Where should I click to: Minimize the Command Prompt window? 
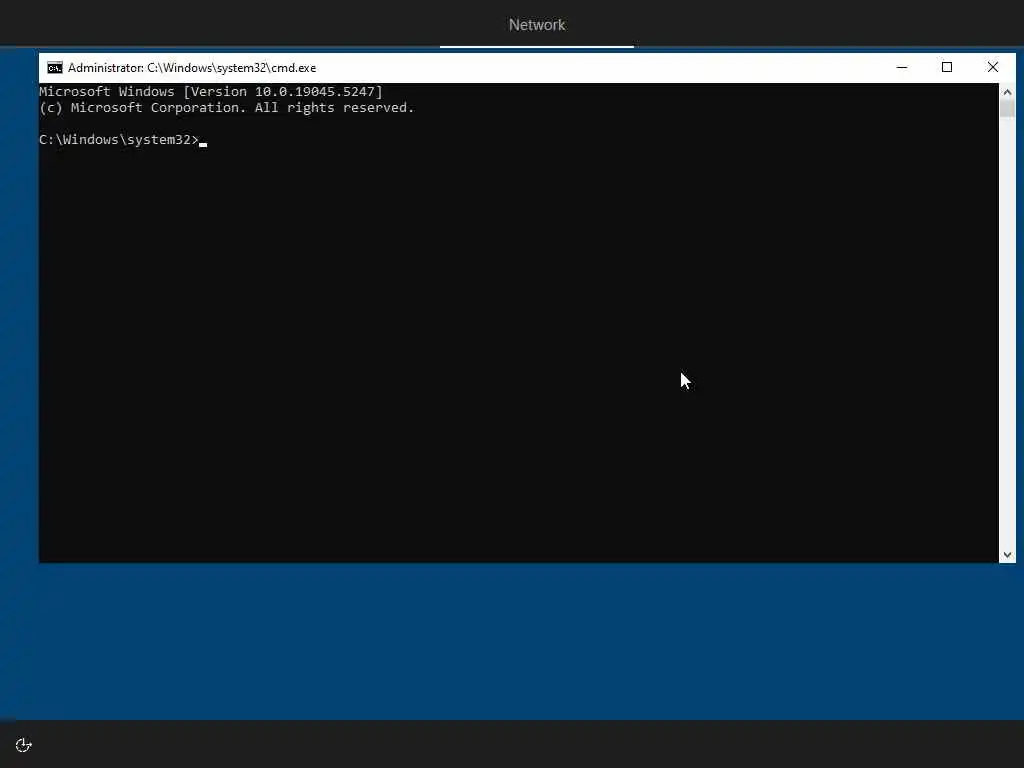[x=902, y=67]
